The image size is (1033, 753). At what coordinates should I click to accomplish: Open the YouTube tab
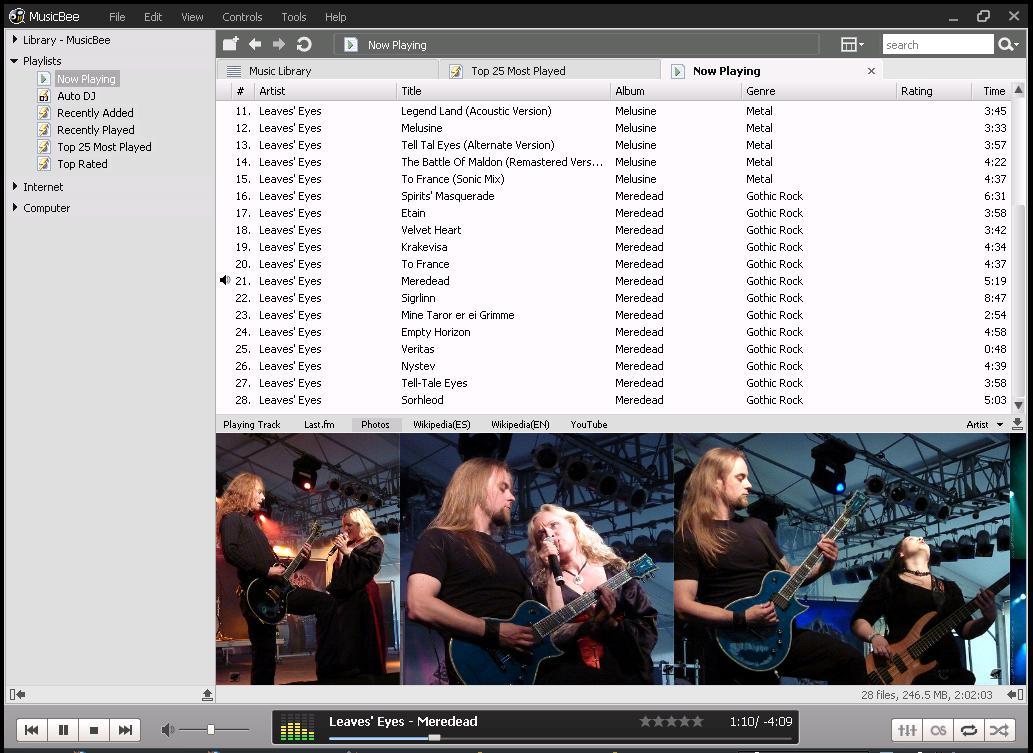coord(588,424)
